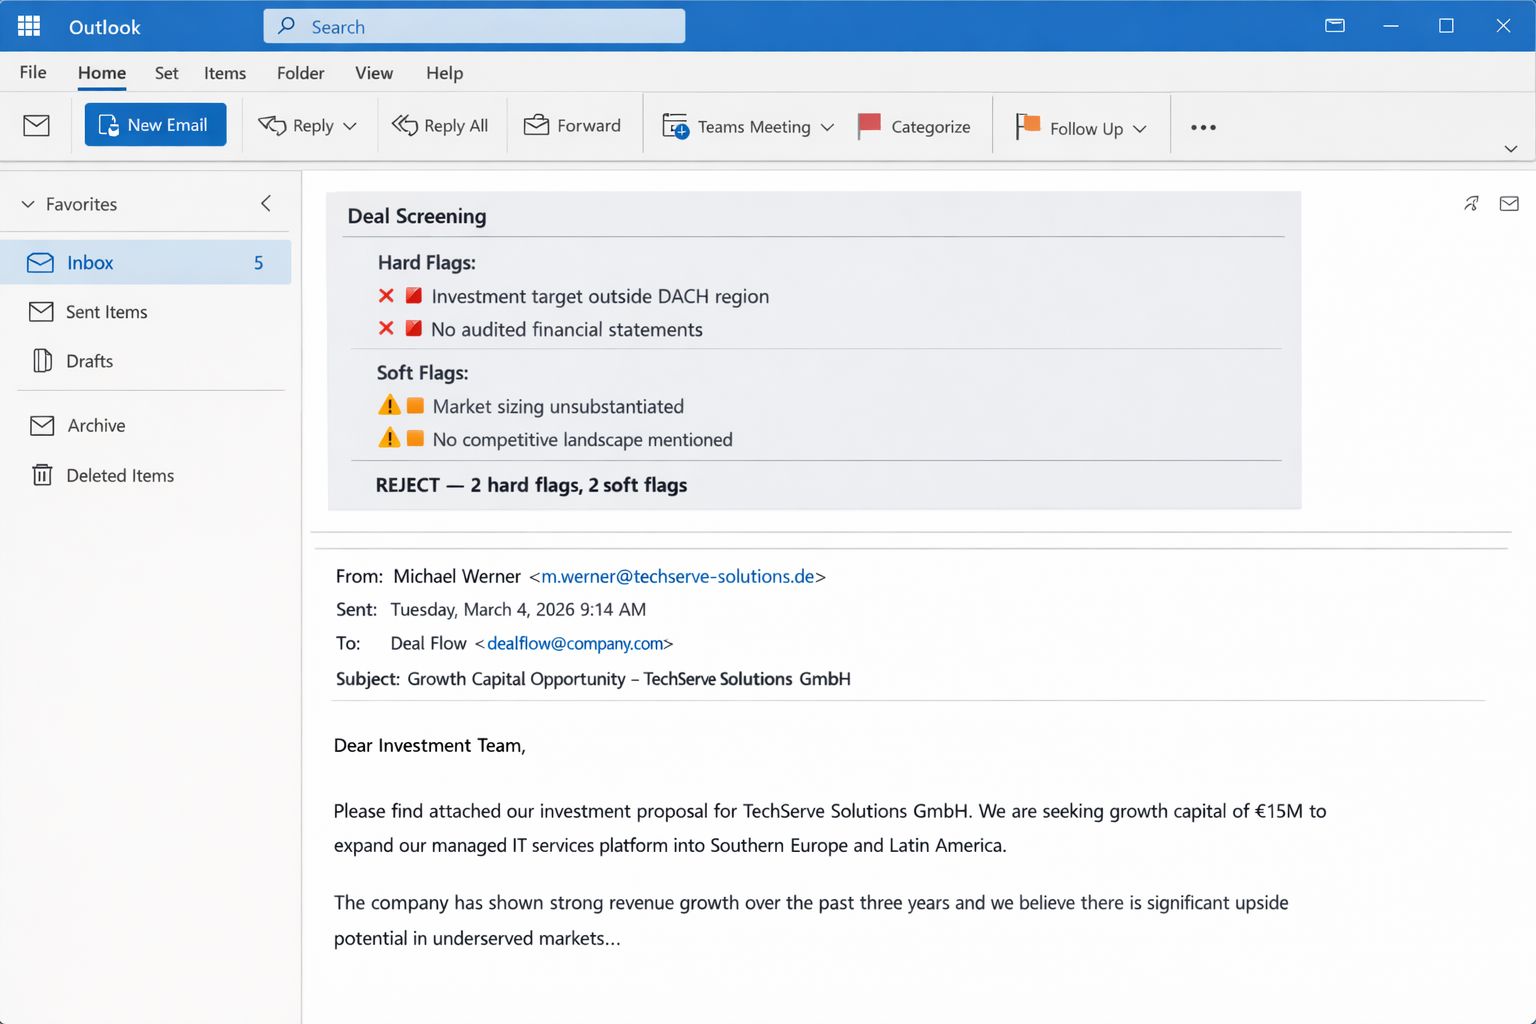1536x1024 pixels.
Task: Click the New Email button
Action: pyautogui.click(x=155, y=124)
